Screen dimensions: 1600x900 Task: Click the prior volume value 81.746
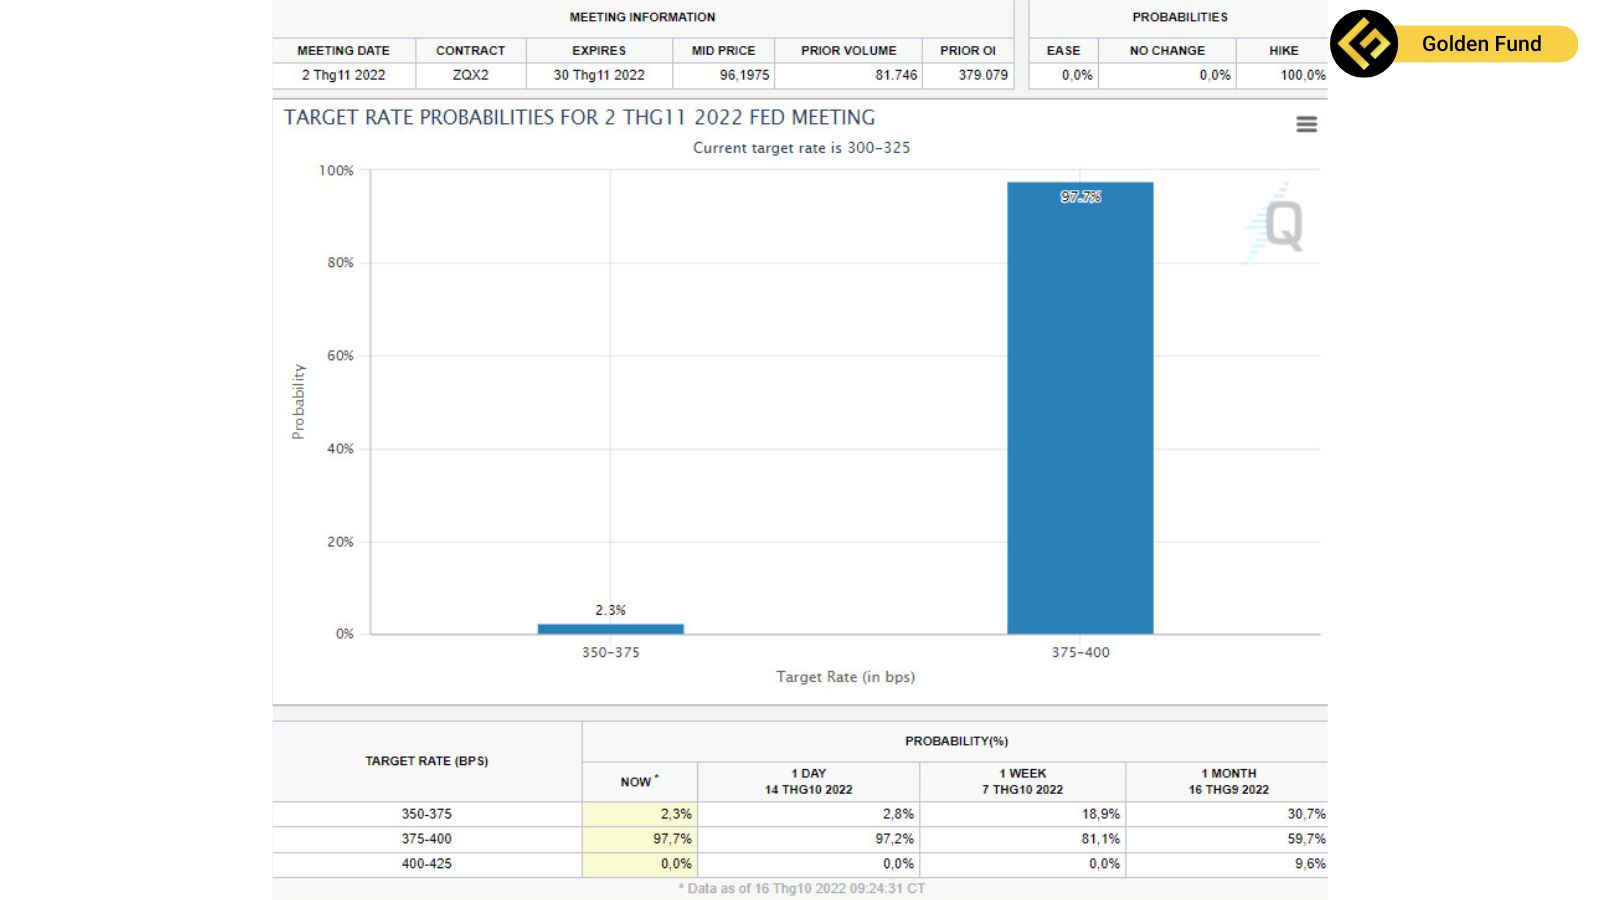[896, 75]
